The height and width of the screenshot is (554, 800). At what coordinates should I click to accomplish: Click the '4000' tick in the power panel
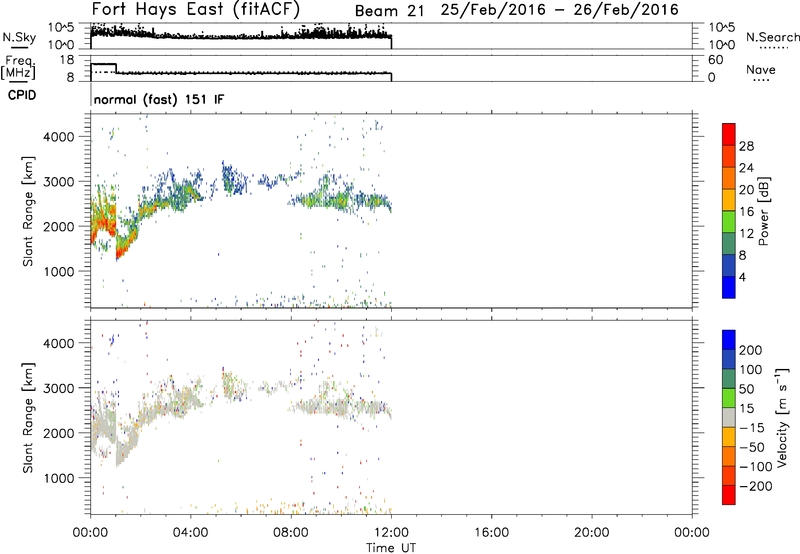coord(59,137)
